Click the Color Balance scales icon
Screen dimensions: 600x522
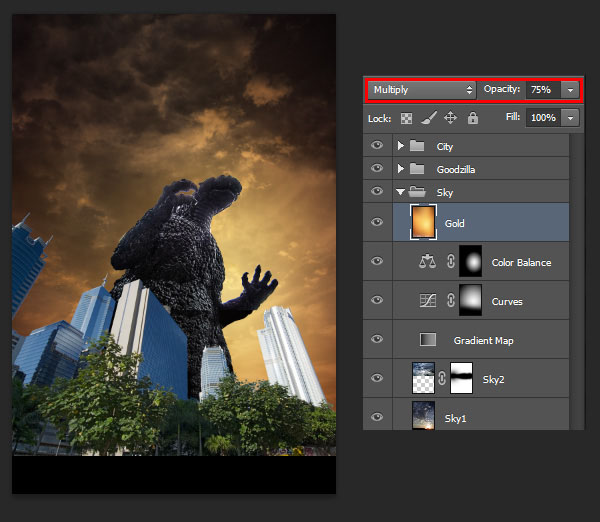click(x=427, y=261)
